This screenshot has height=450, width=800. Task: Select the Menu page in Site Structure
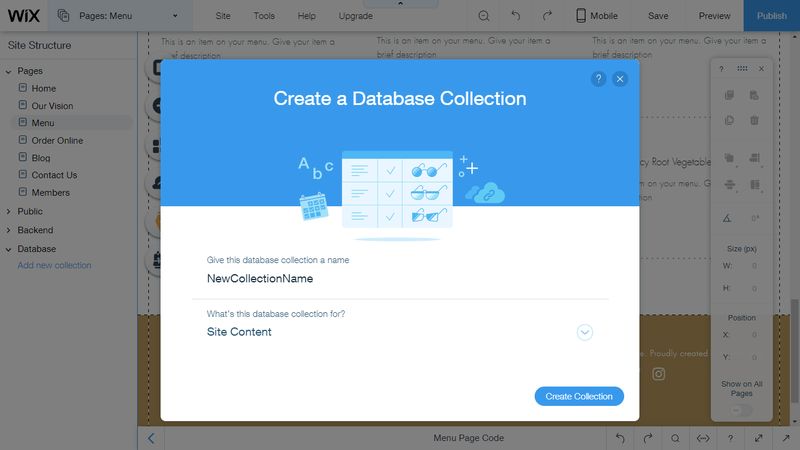click(71, 122)
